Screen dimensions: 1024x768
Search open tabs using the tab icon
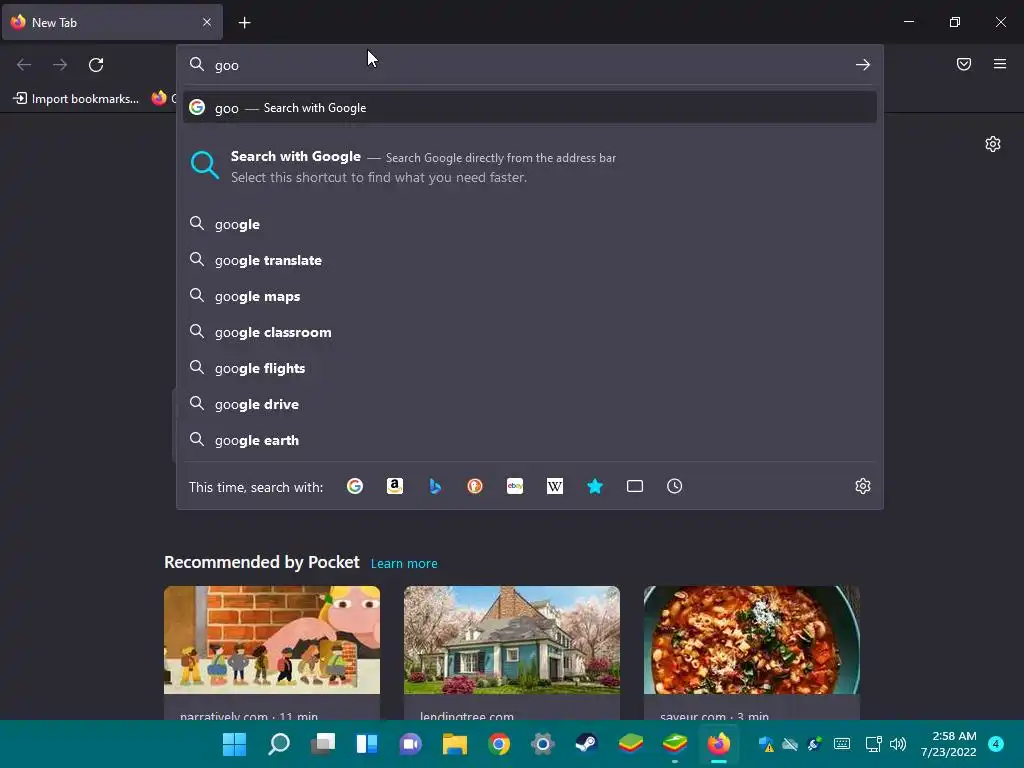click(x=635, y=486)
